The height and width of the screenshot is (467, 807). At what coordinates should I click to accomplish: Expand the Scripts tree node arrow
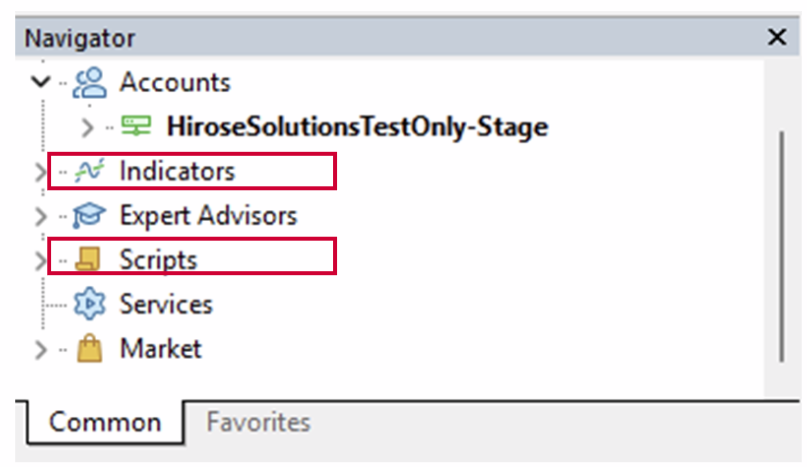tap(40, 260)
